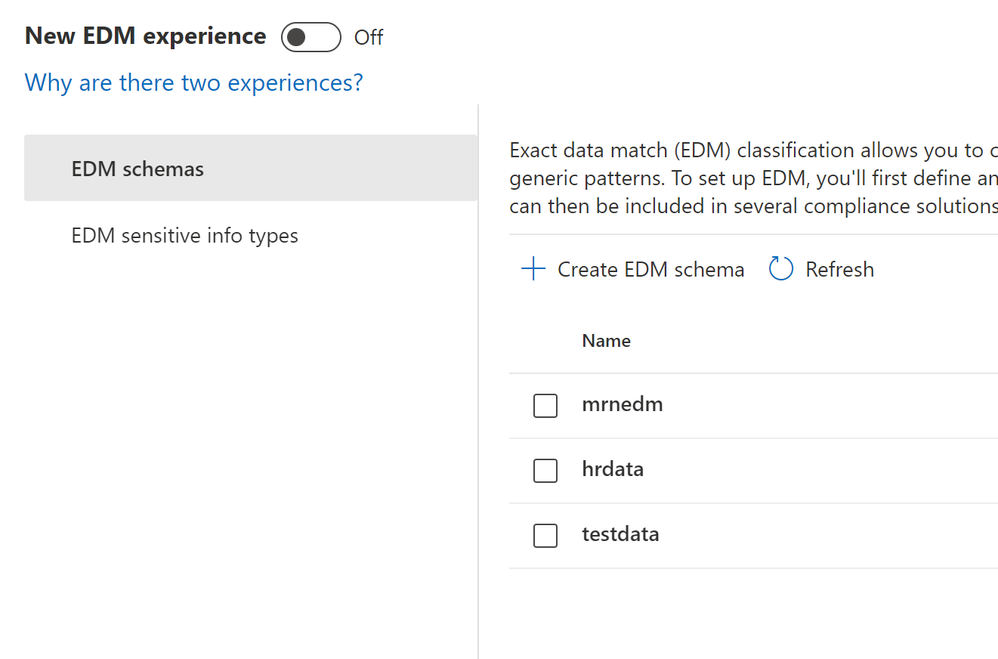Viewport: 998px width, 659px height.
Task: Click the plus icon for creating a schema
Action: click(x=533, y=269)
